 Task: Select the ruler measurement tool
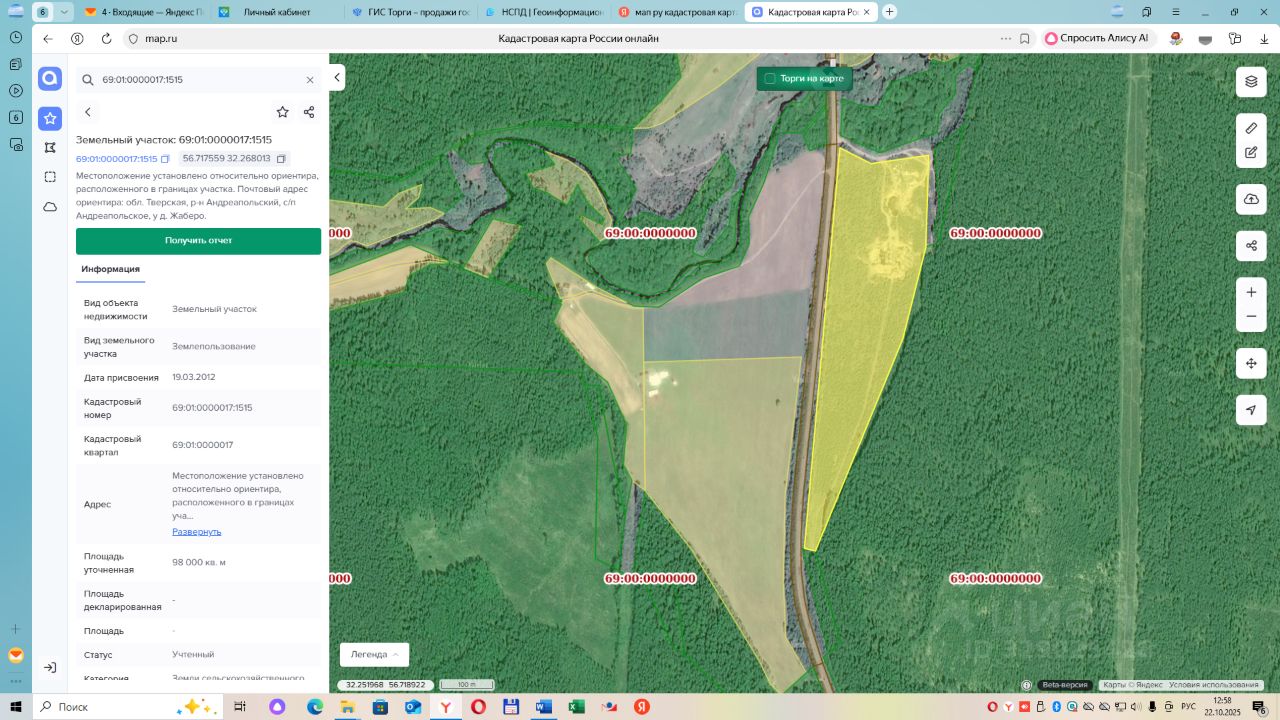click(1251, 128)
